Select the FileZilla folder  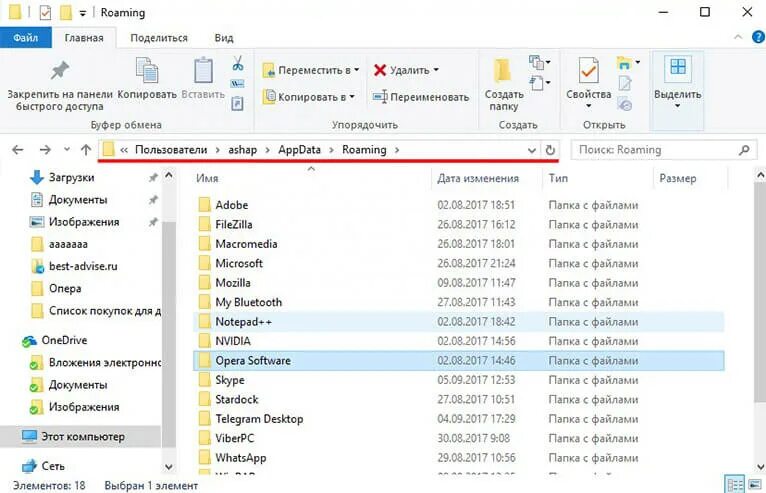(459, 224)
